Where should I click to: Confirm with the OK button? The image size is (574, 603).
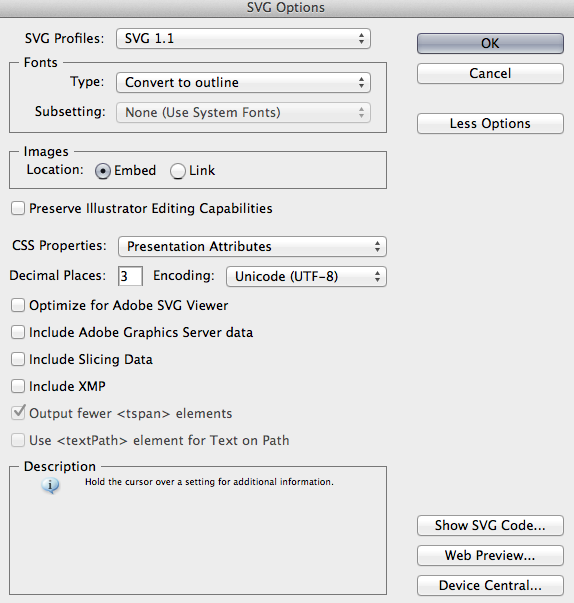pyautogui.click(x=490, y=43)
